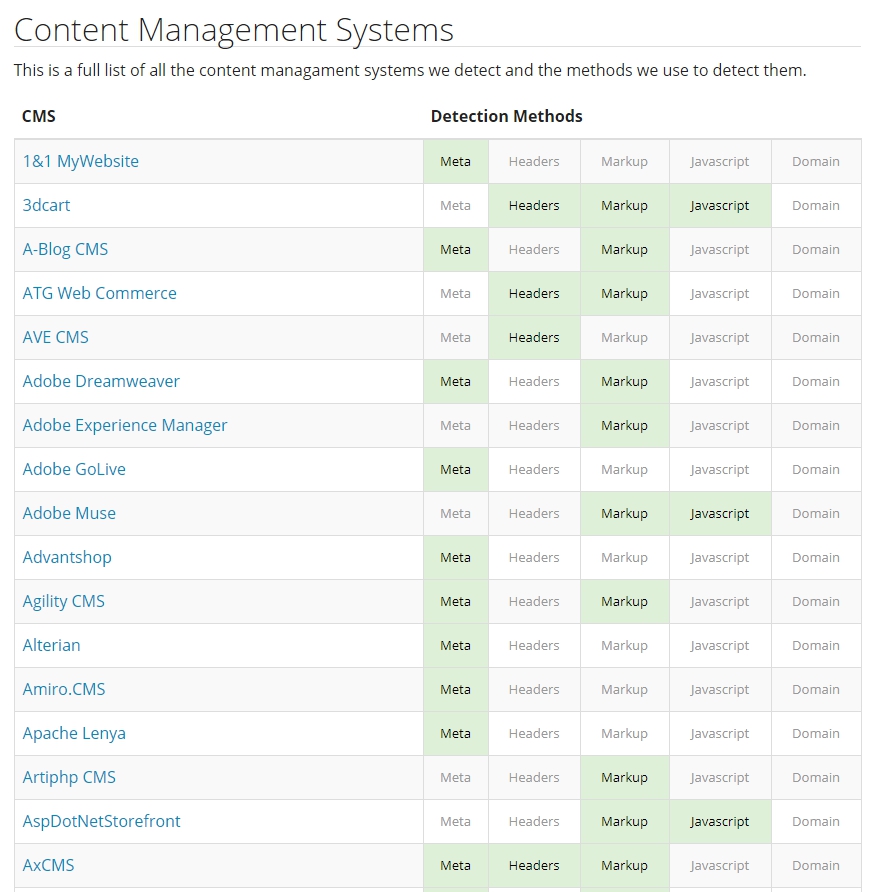Open Adobe Dreamweaver details

click(101, 381)
